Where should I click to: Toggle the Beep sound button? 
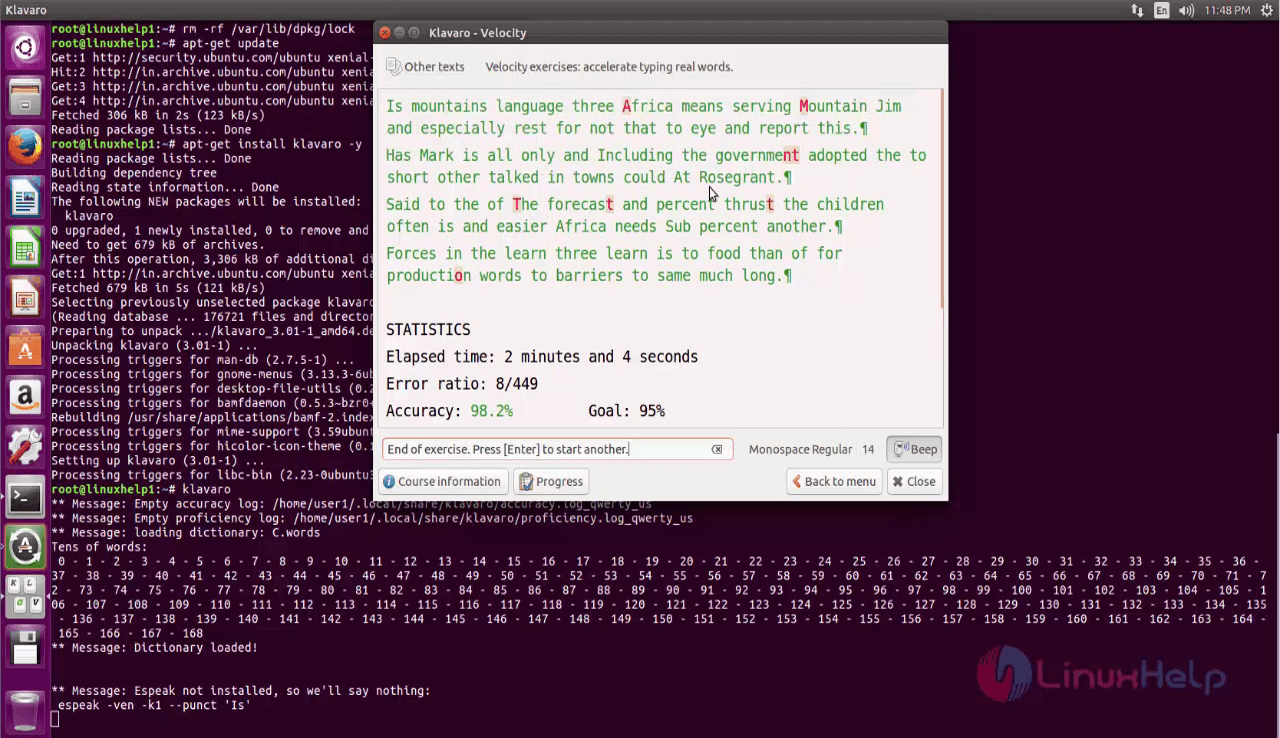pyautogui.click(x=914, y=449)
